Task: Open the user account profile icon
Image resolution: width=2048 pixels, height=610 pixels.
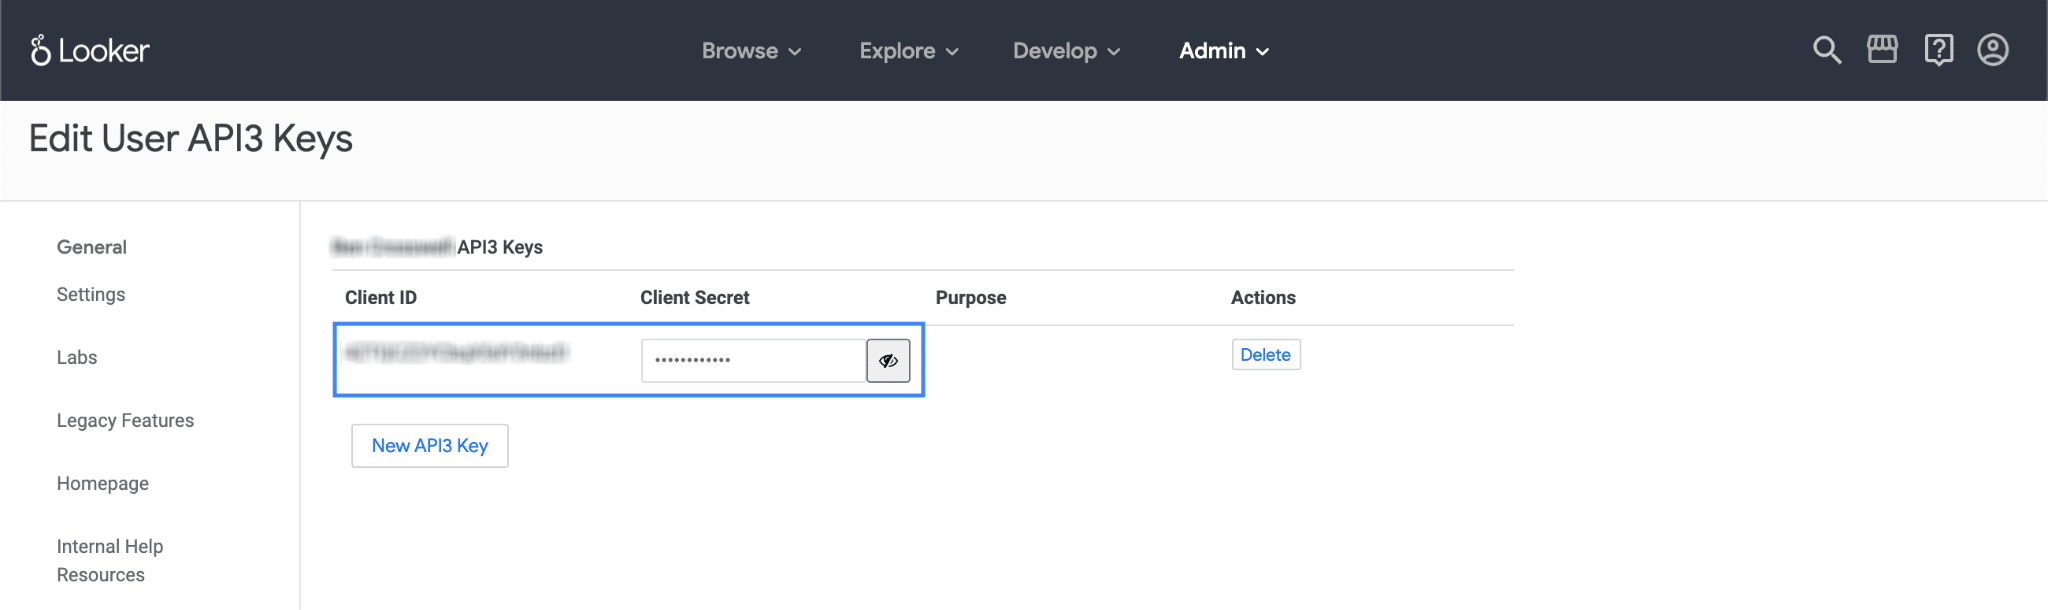Action: pos(1993,50)
